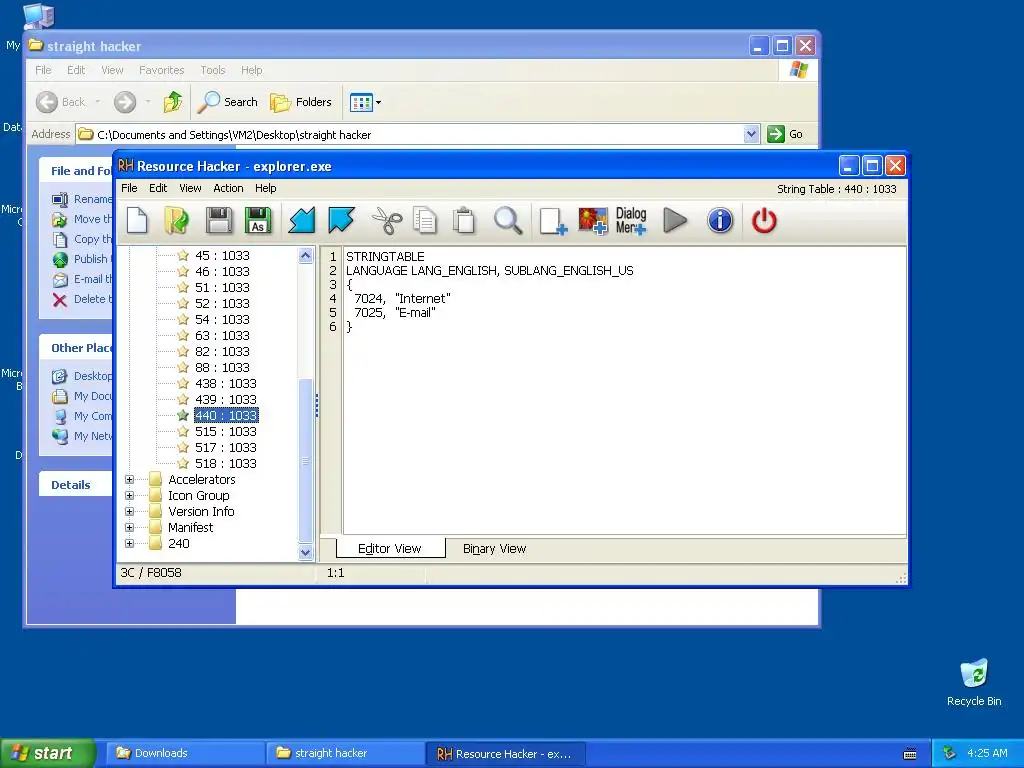Open Views dropdown in straight hacker window
This screenshot has width=1024, height=768.
[x=365, y=102]
